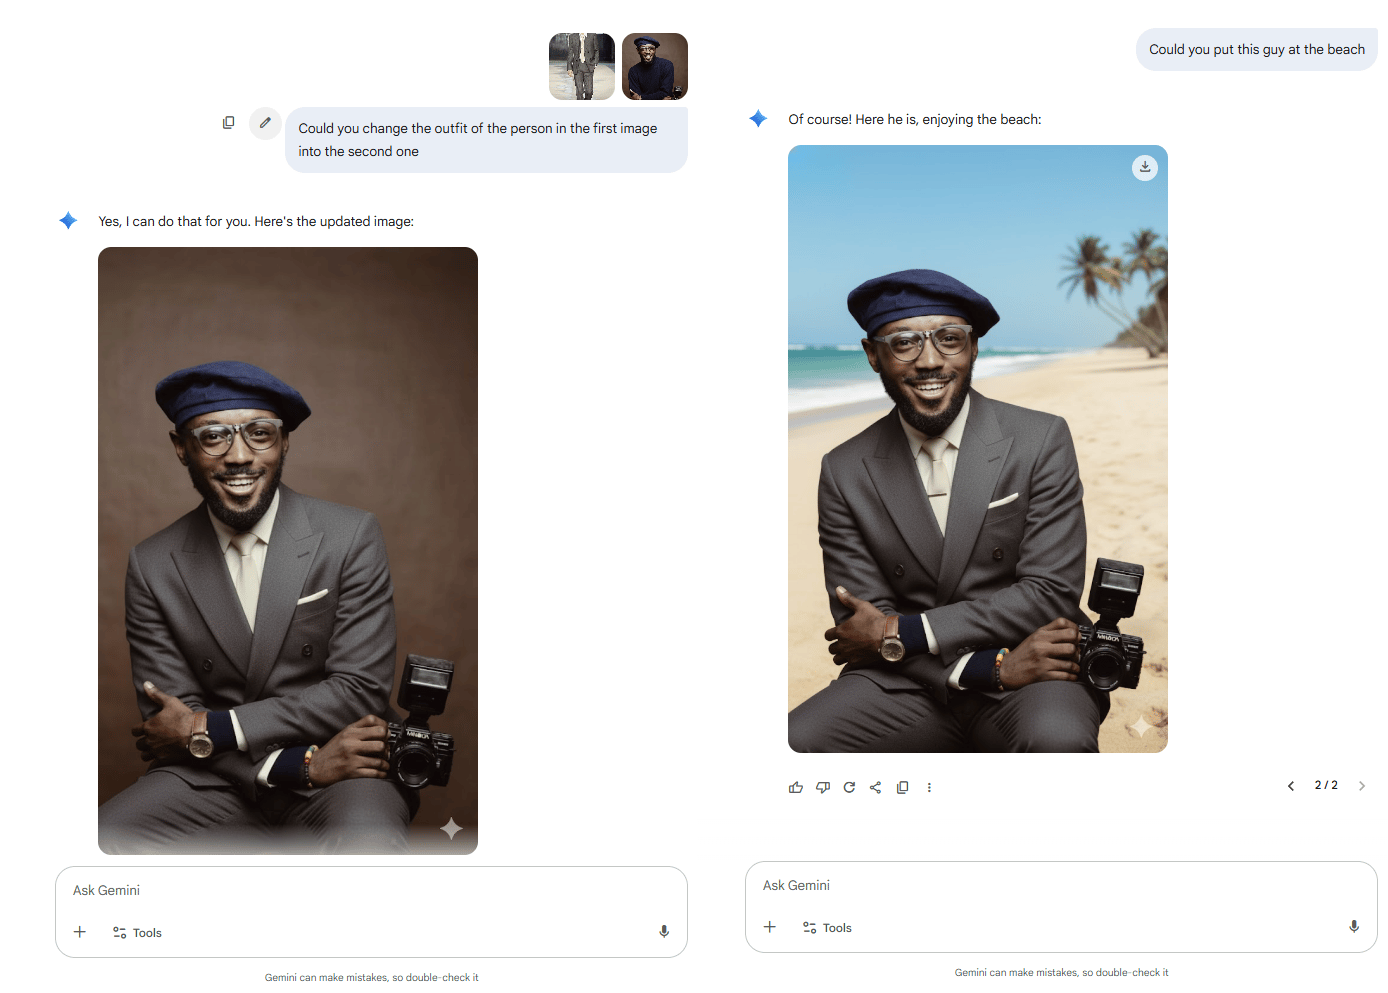Image resolution: width=1388 pixels, height=993 pixels.
Task: Click the 'Yes, I can do that for you' reply
Action: 256,221
